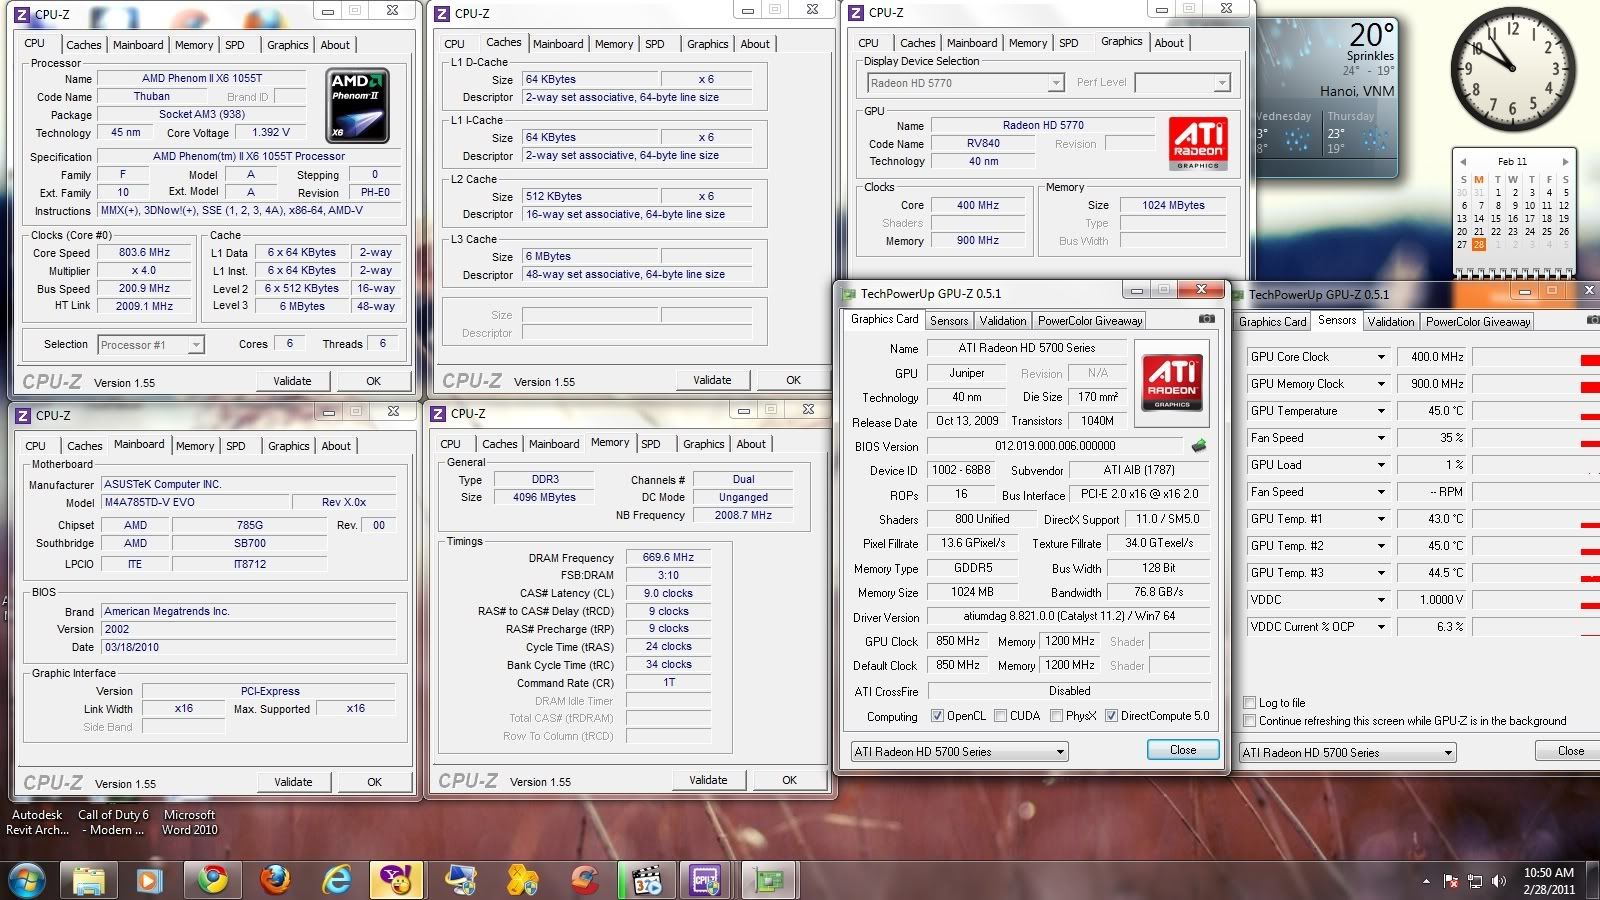Click the system tray volume speaker icon
Viewport: 1600px width, 900px height.
point(1498,881)
